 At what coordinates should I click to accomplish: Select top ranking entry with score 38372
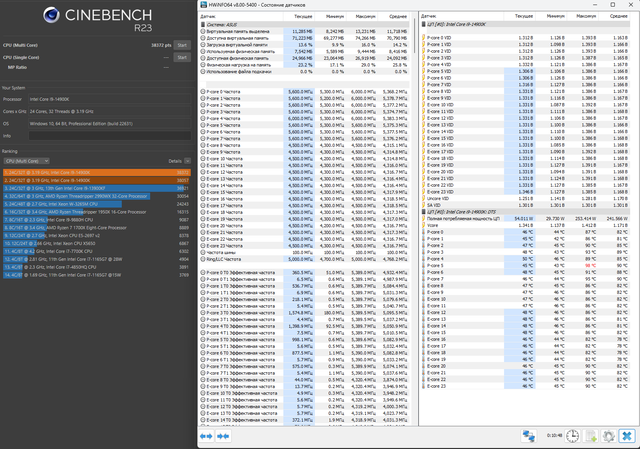[x=97, y=173]
